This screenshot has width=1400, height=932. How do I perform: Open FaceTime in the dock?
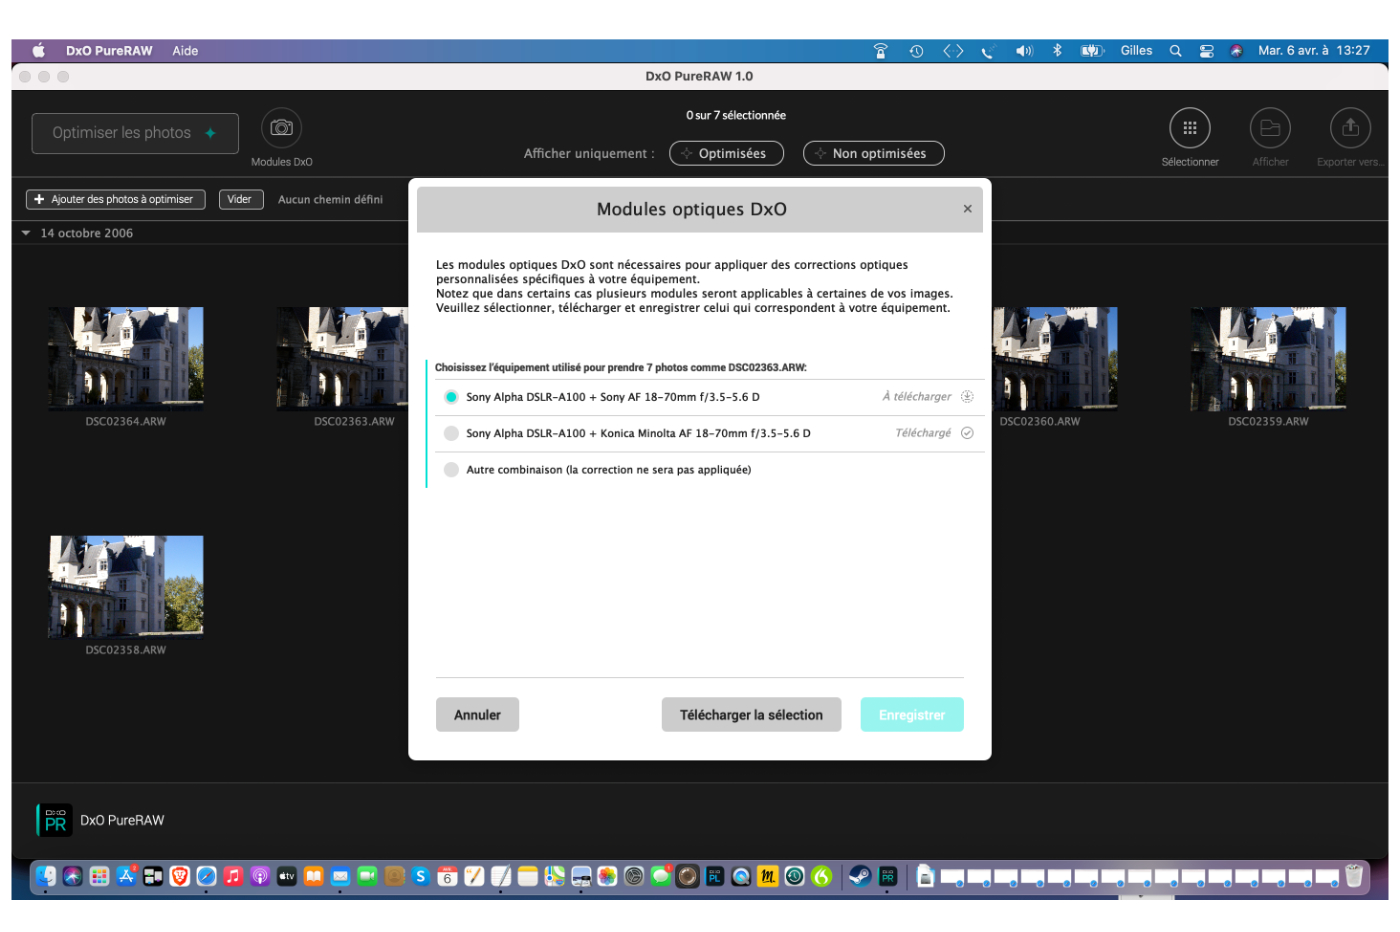[367, 876]
